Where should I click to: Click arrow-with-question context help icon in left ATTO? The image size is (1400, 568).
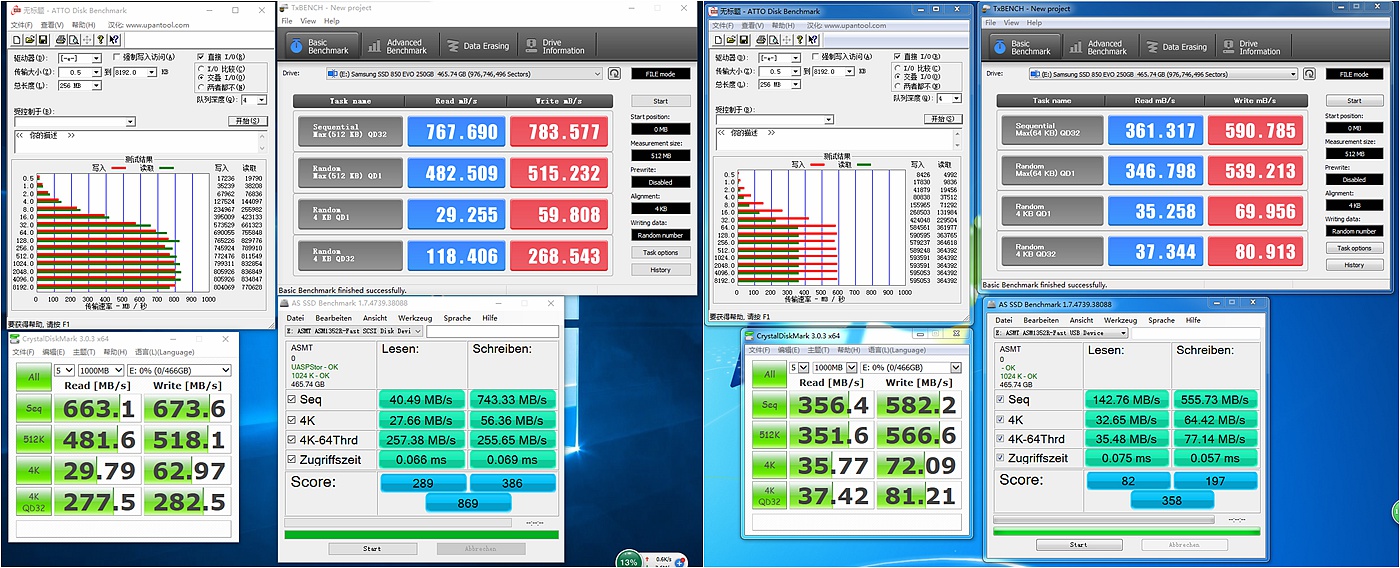[115, 40]
